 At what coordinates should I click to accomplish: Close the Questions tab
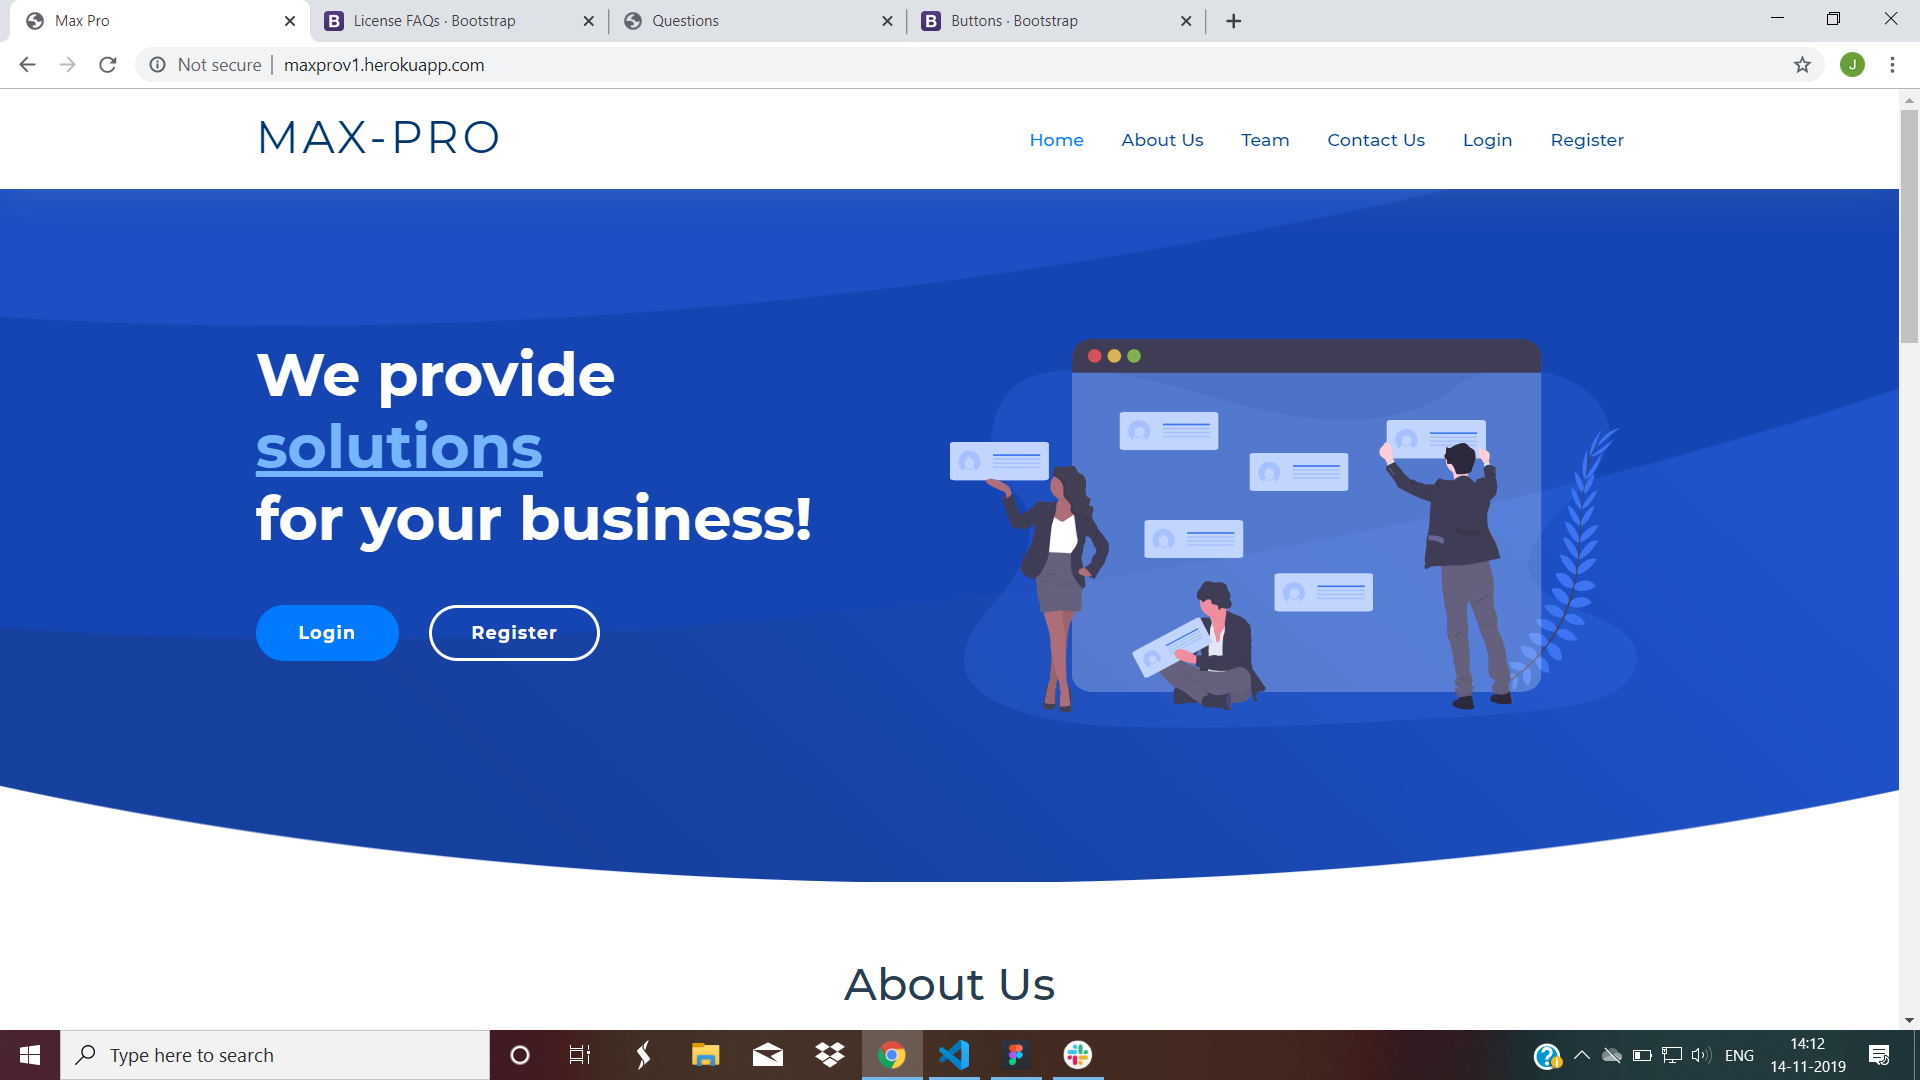(887, 21)
